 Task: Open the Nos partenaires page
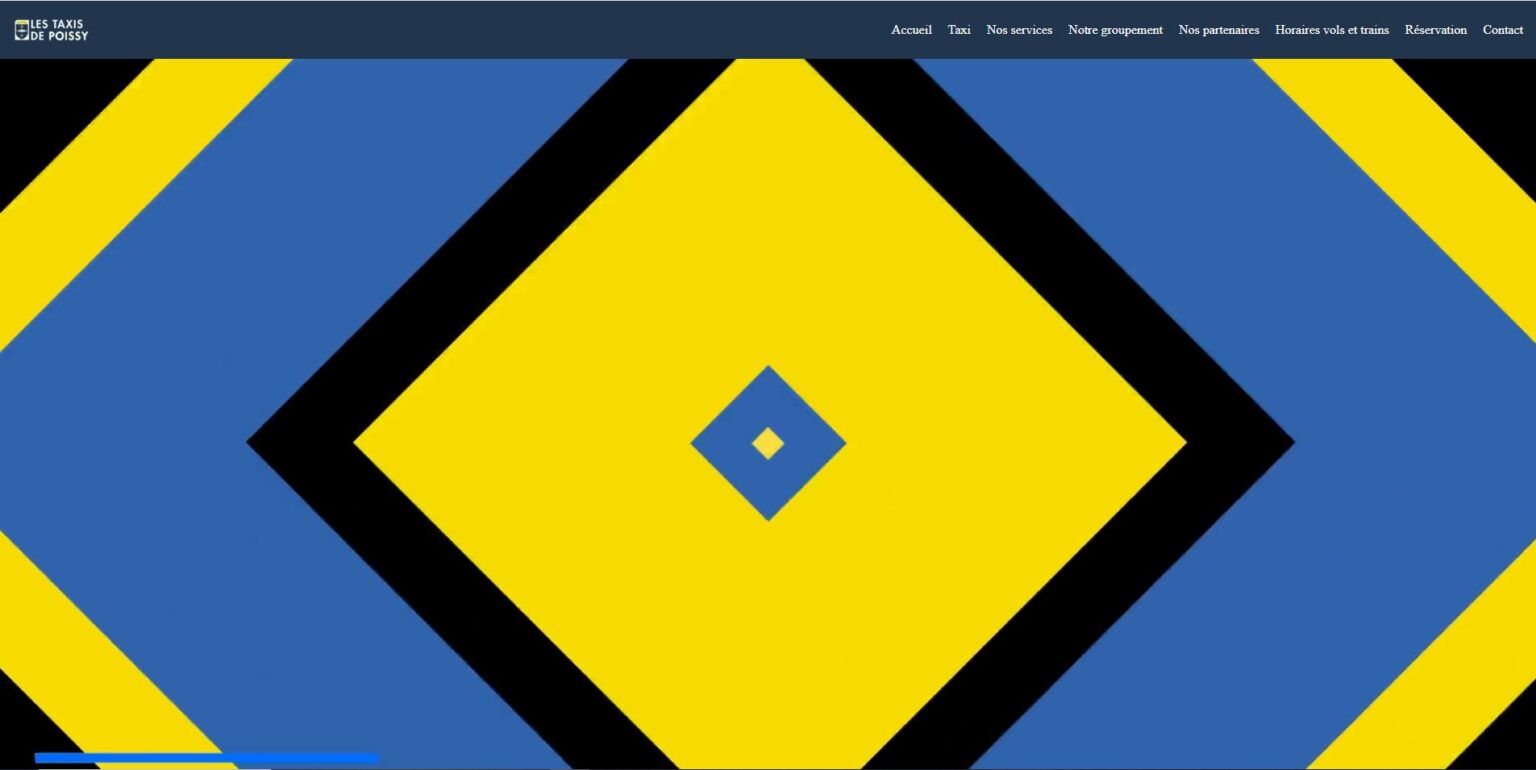pyautogui.click(x=1219, y=30)
